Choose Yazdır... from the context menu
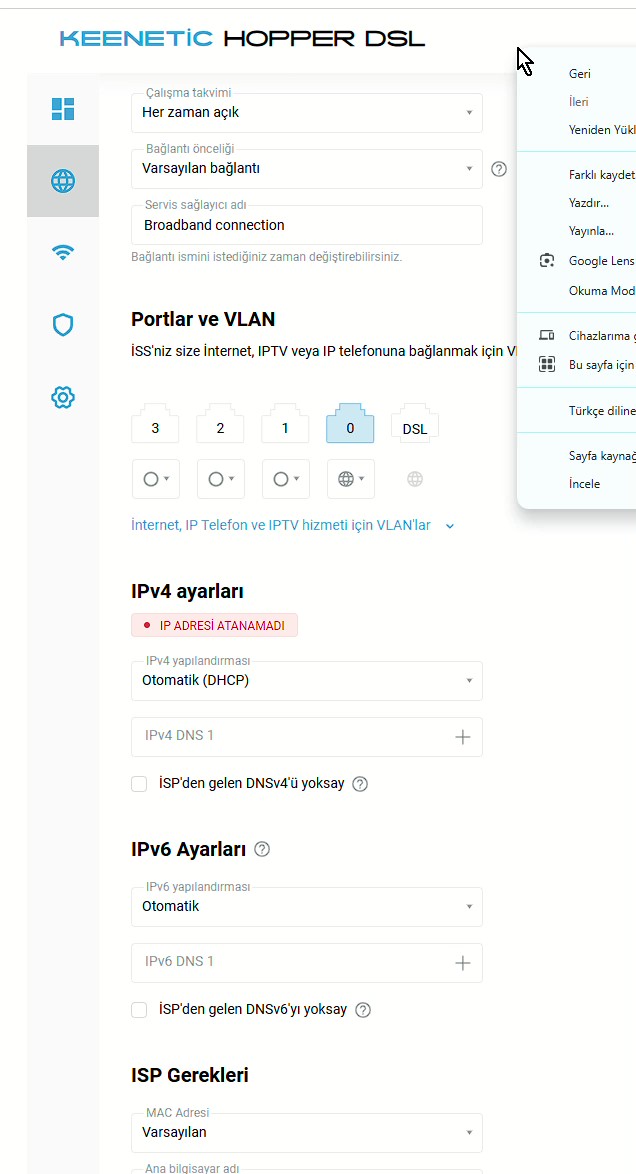Screen dimensions: 636x1174 [589, 203]
